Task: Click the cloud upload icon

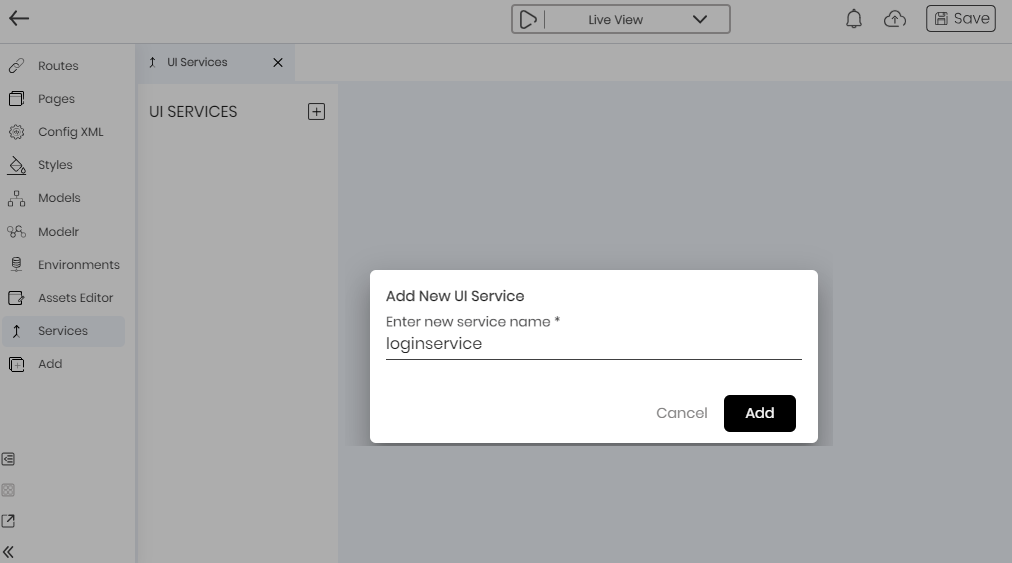Action: point(895,19)
